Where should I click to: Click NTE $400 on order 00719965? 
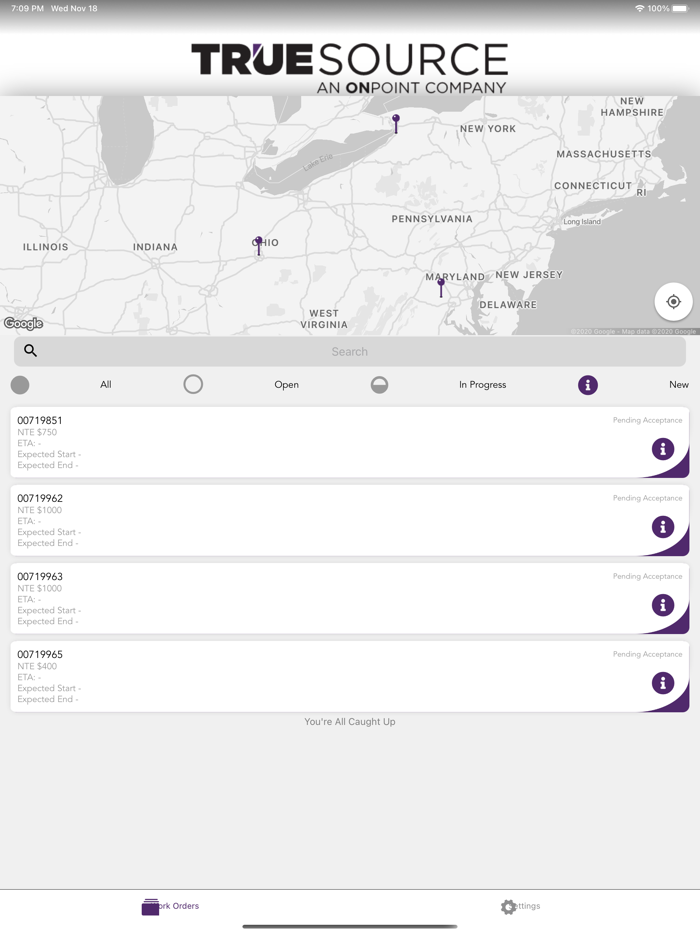37,667
